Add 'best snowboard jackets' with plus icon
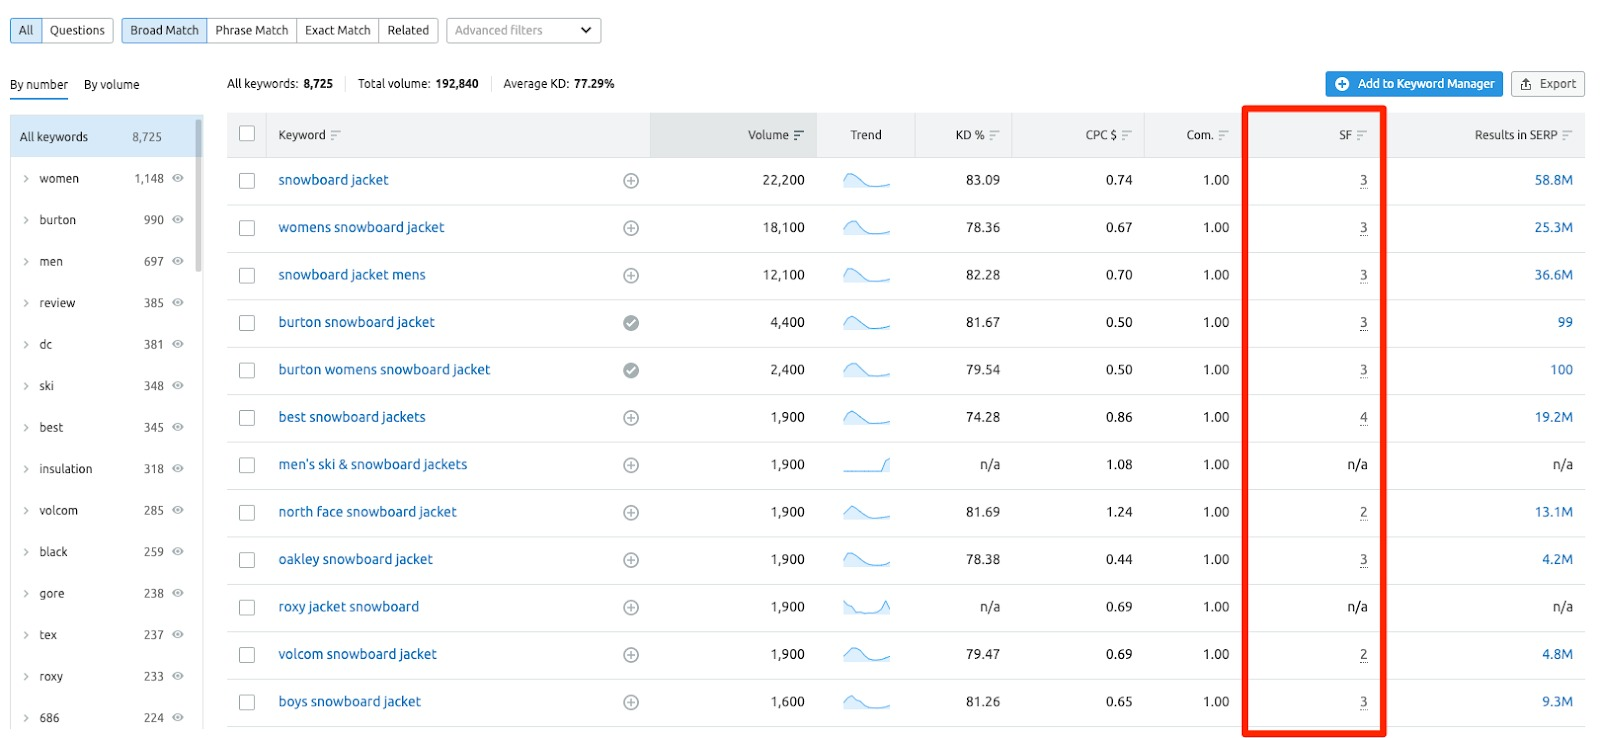Viewport: 1600px width, 738px height. coord(631,418)
